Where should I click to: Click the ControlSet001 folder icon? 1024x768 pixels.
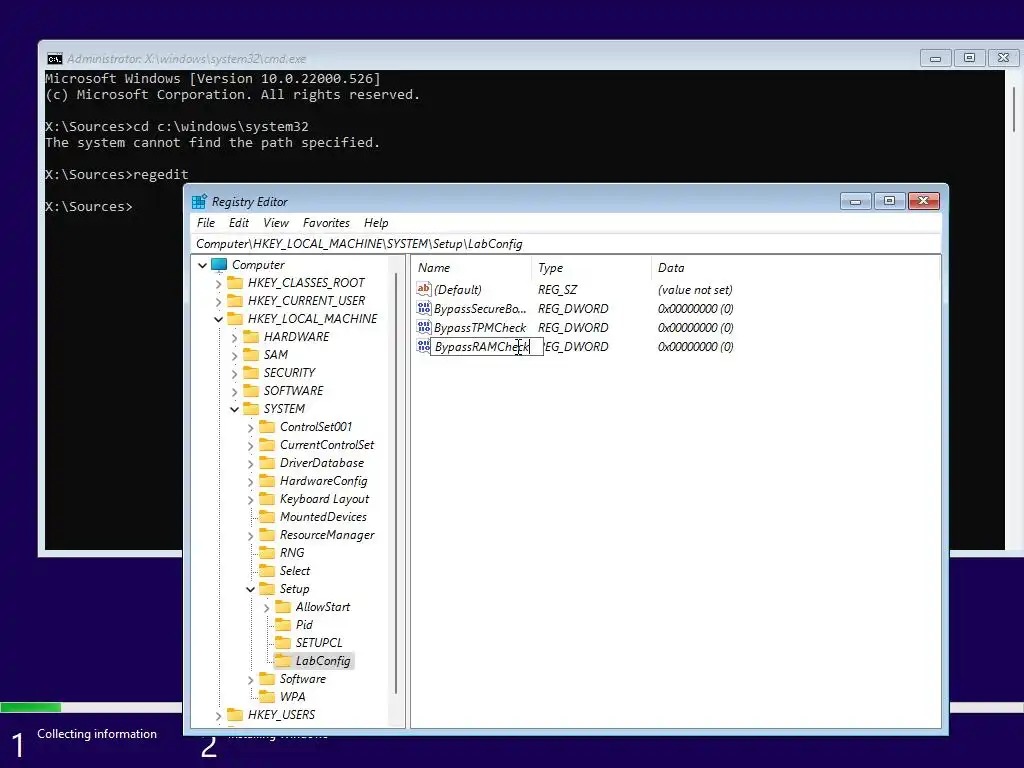[x=267, y=426]
